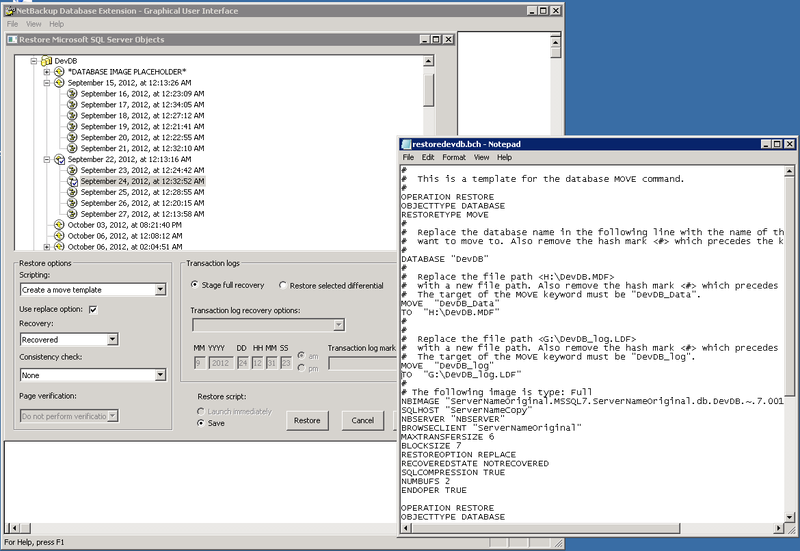Viewport: 800px width, 551px height.
Task: Click the September 20, 2012 backup image icon
Action: 72,137
